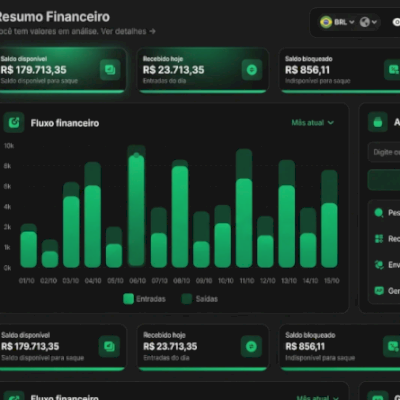Select the 01/10 bar in the chart

28,246
